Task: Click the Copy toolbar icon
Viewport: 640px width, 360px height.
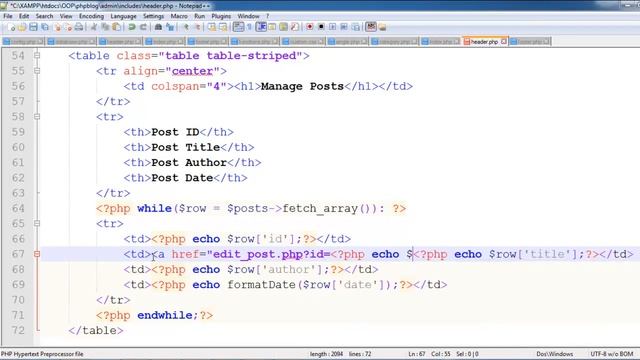Action: [105, 27]
